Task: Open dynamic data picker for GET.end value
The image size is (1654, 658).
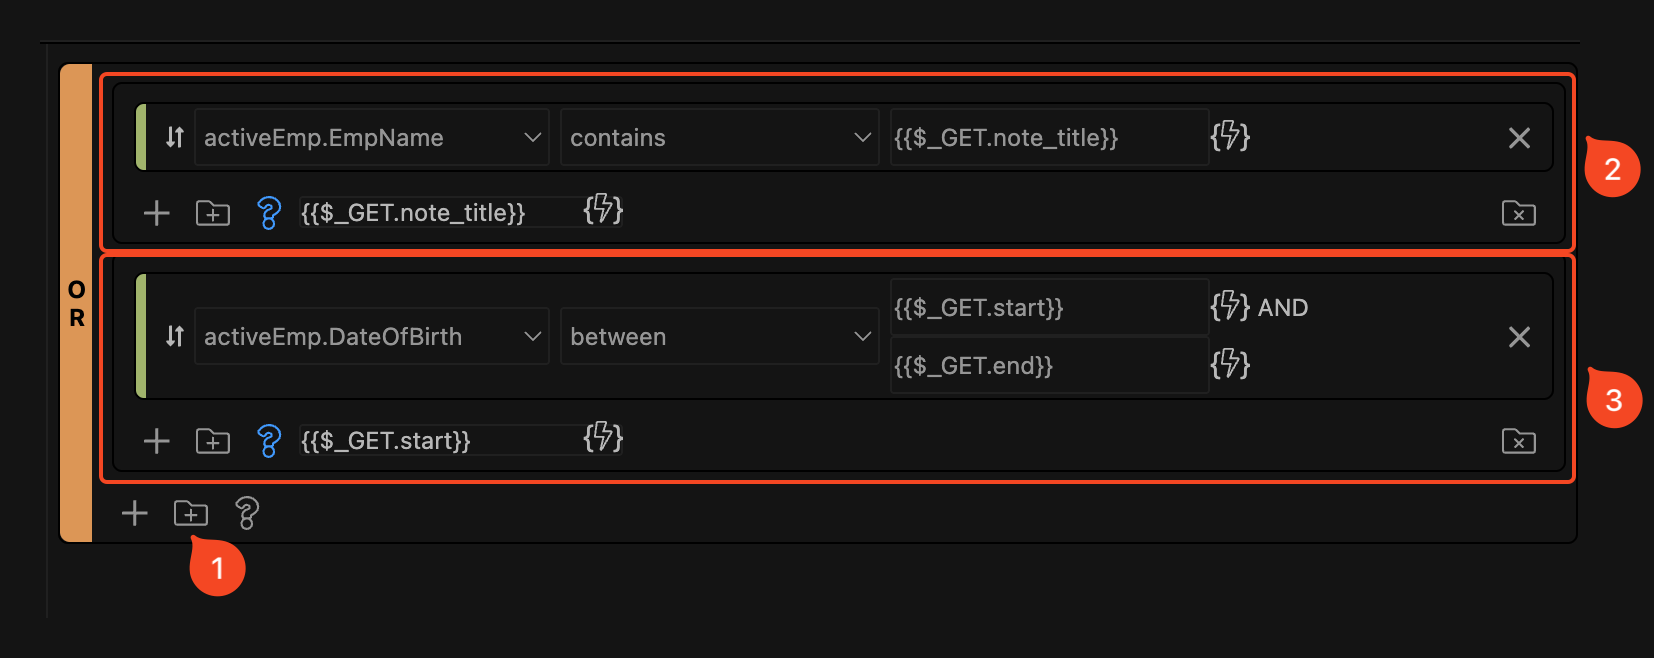Action: click(1230, 364)
